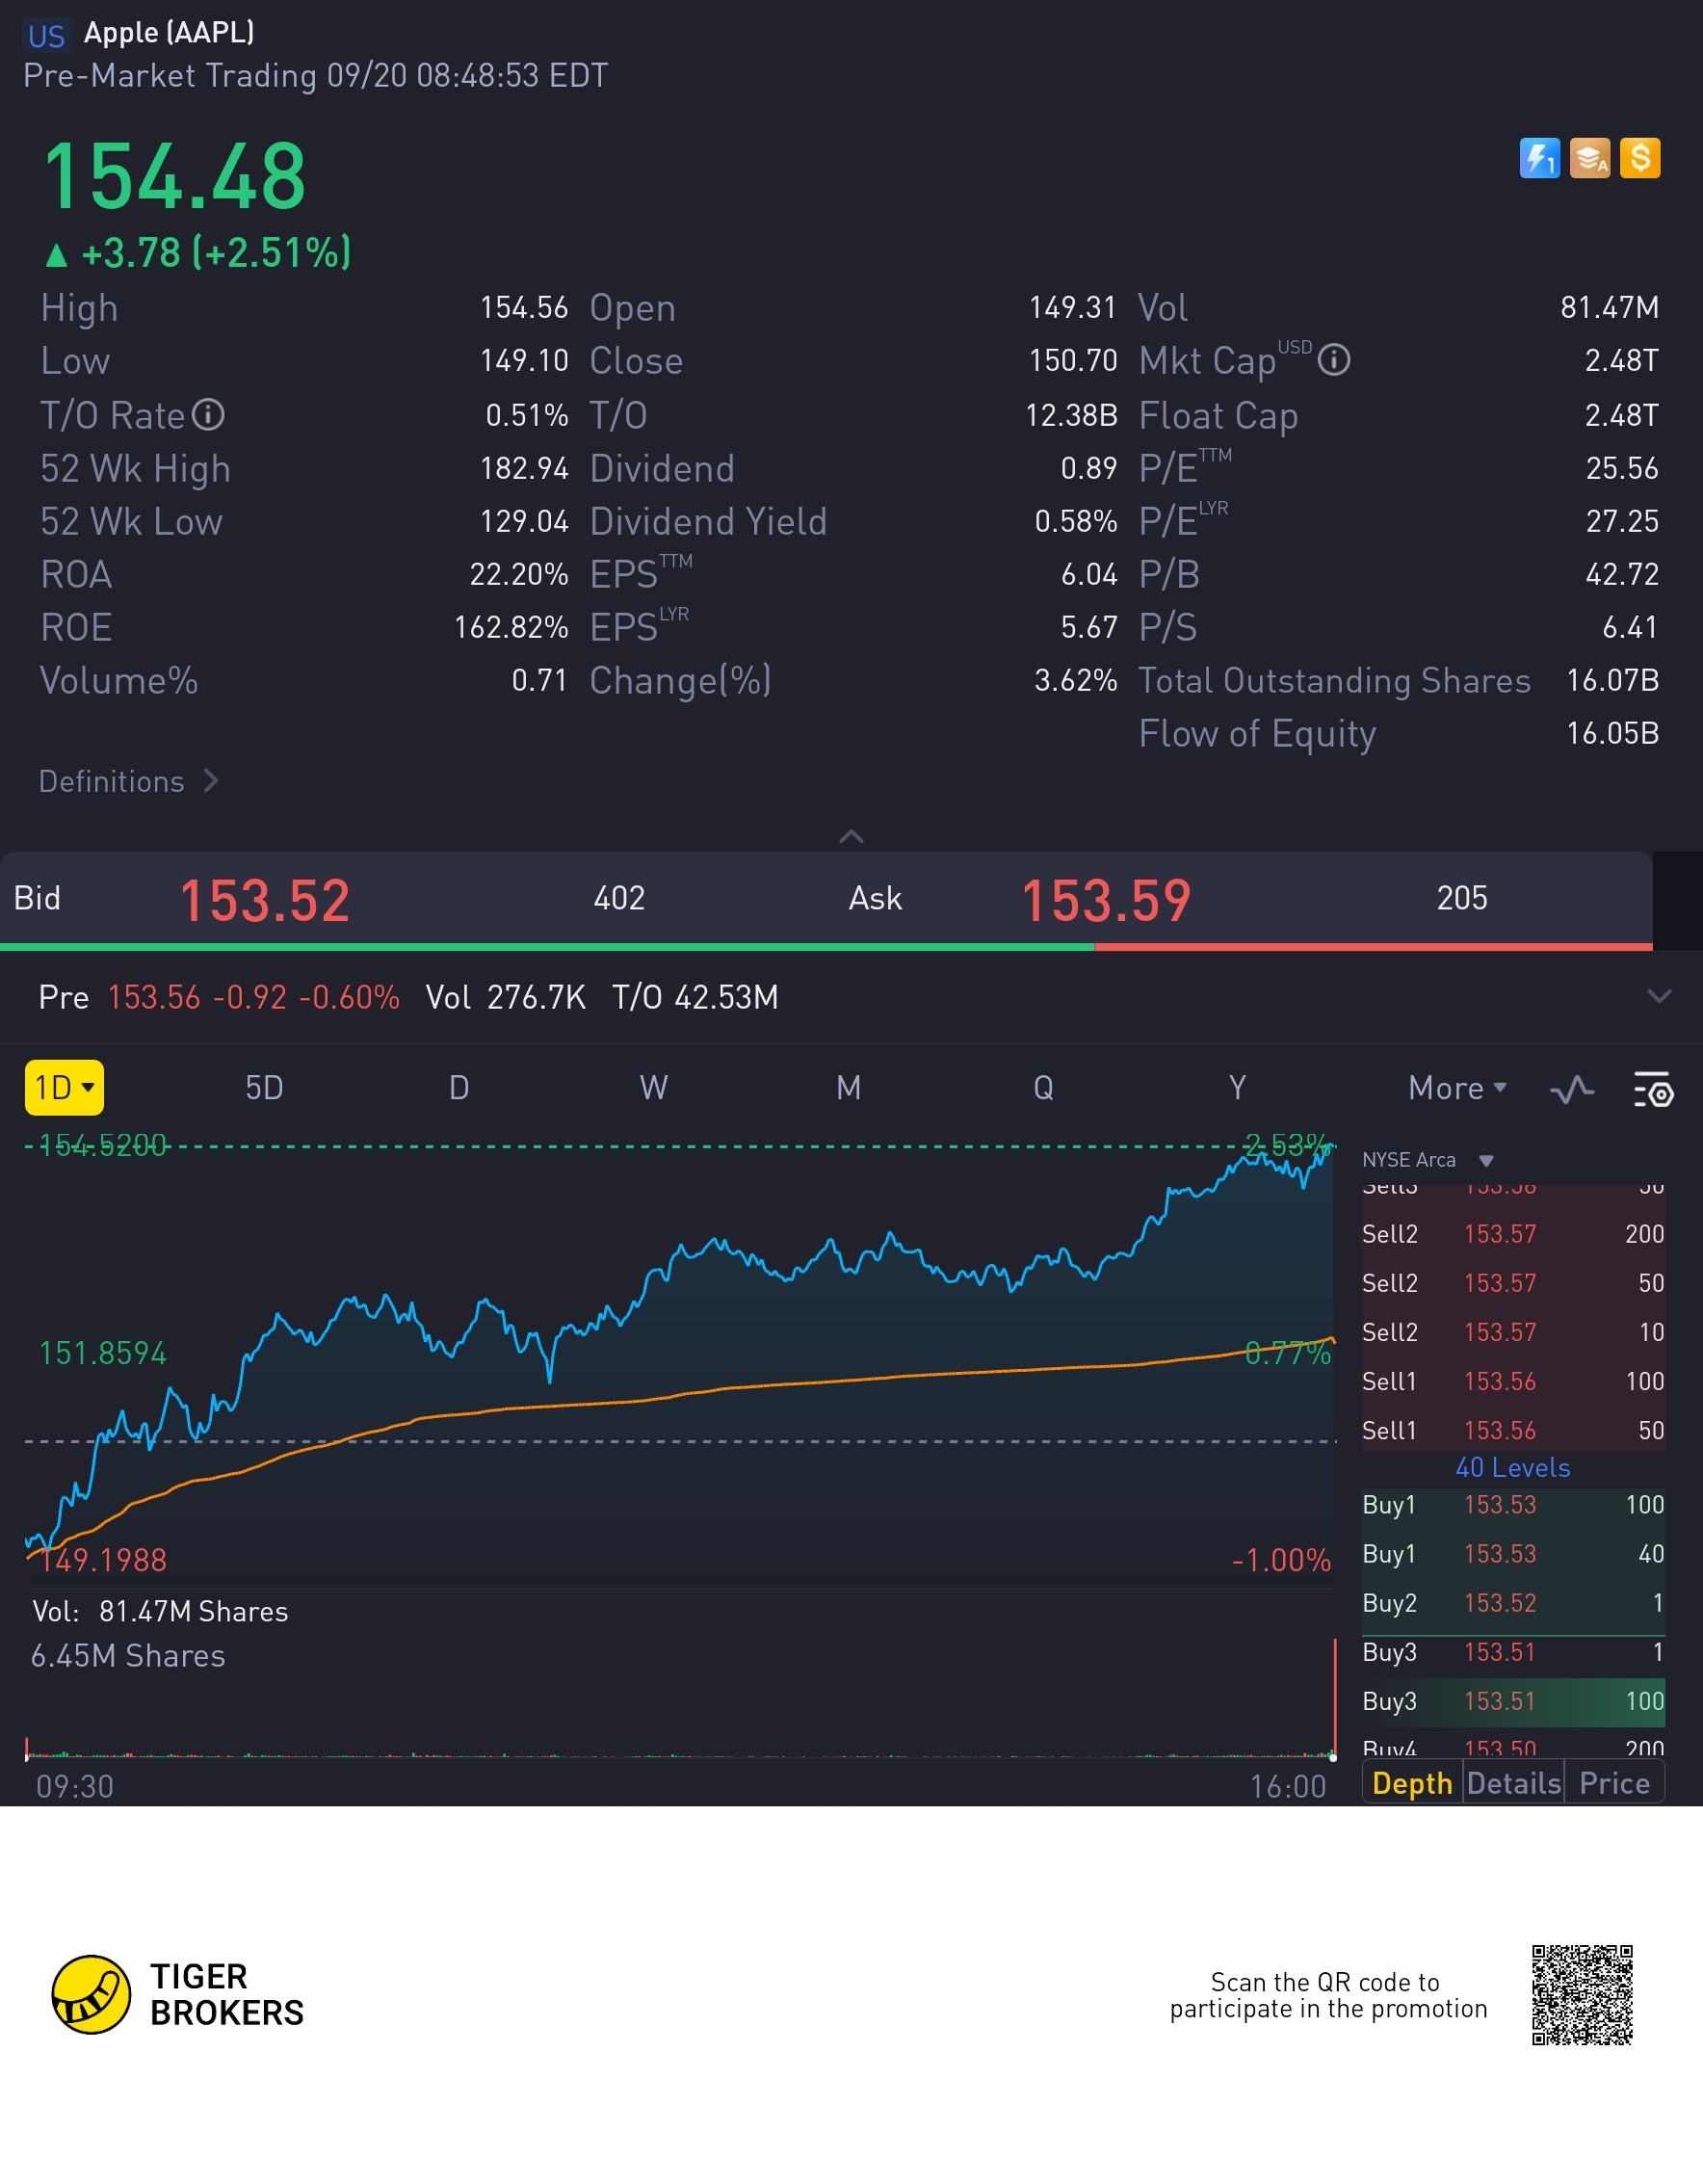The width and height of the screenshot is (1703, 2184).
Task: Open the chart indicator waveform icon
Action: pos(1572,1089)
